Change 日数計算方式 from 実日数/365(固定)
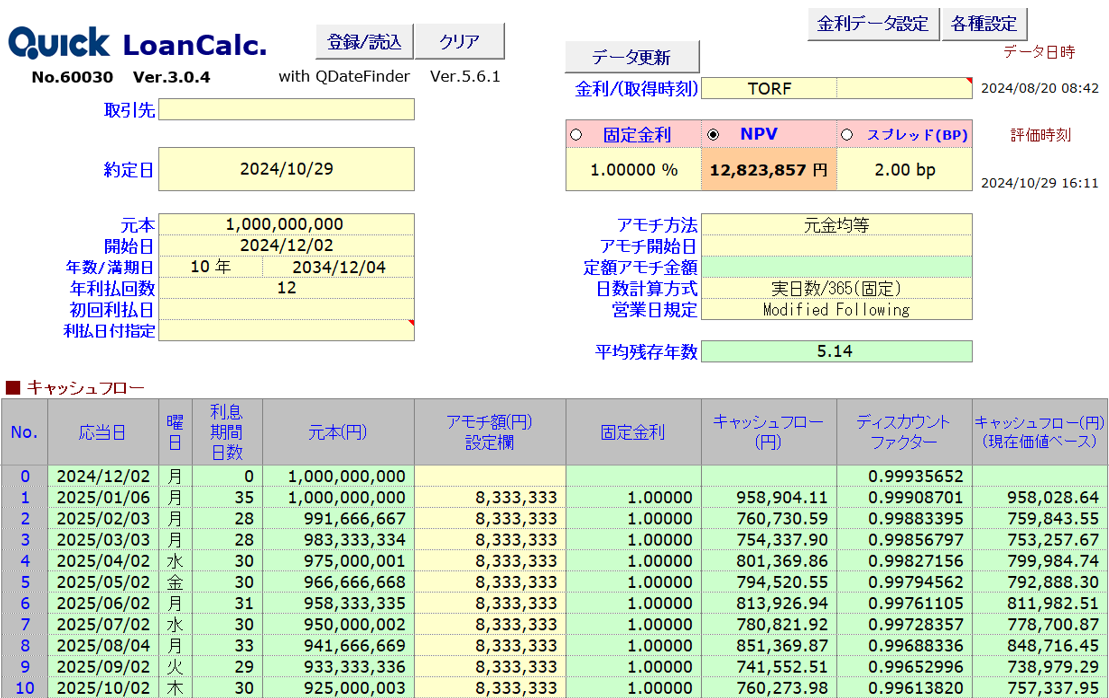Image resolution: width=1109 pixels, height=698 pixels. coord(836,288)
